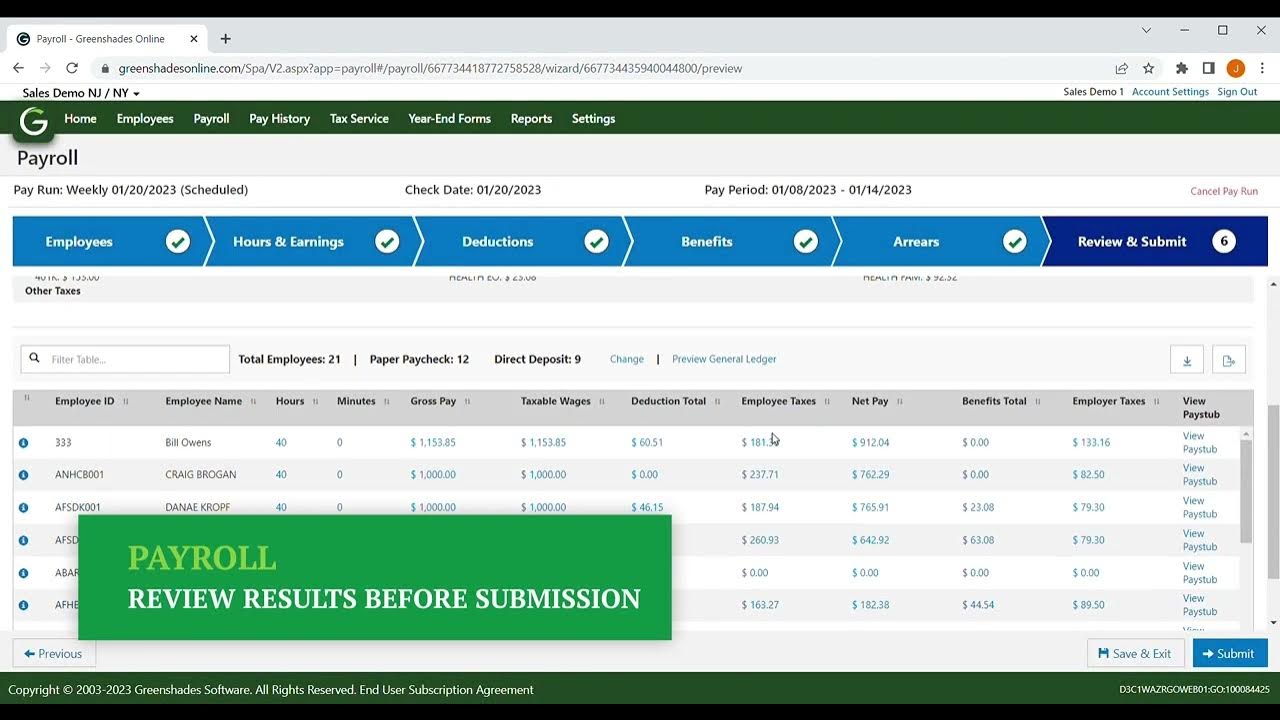View Paystub for Bill Owens
The height and width of the screenshot is (720, 1280).
point(1199,443)
